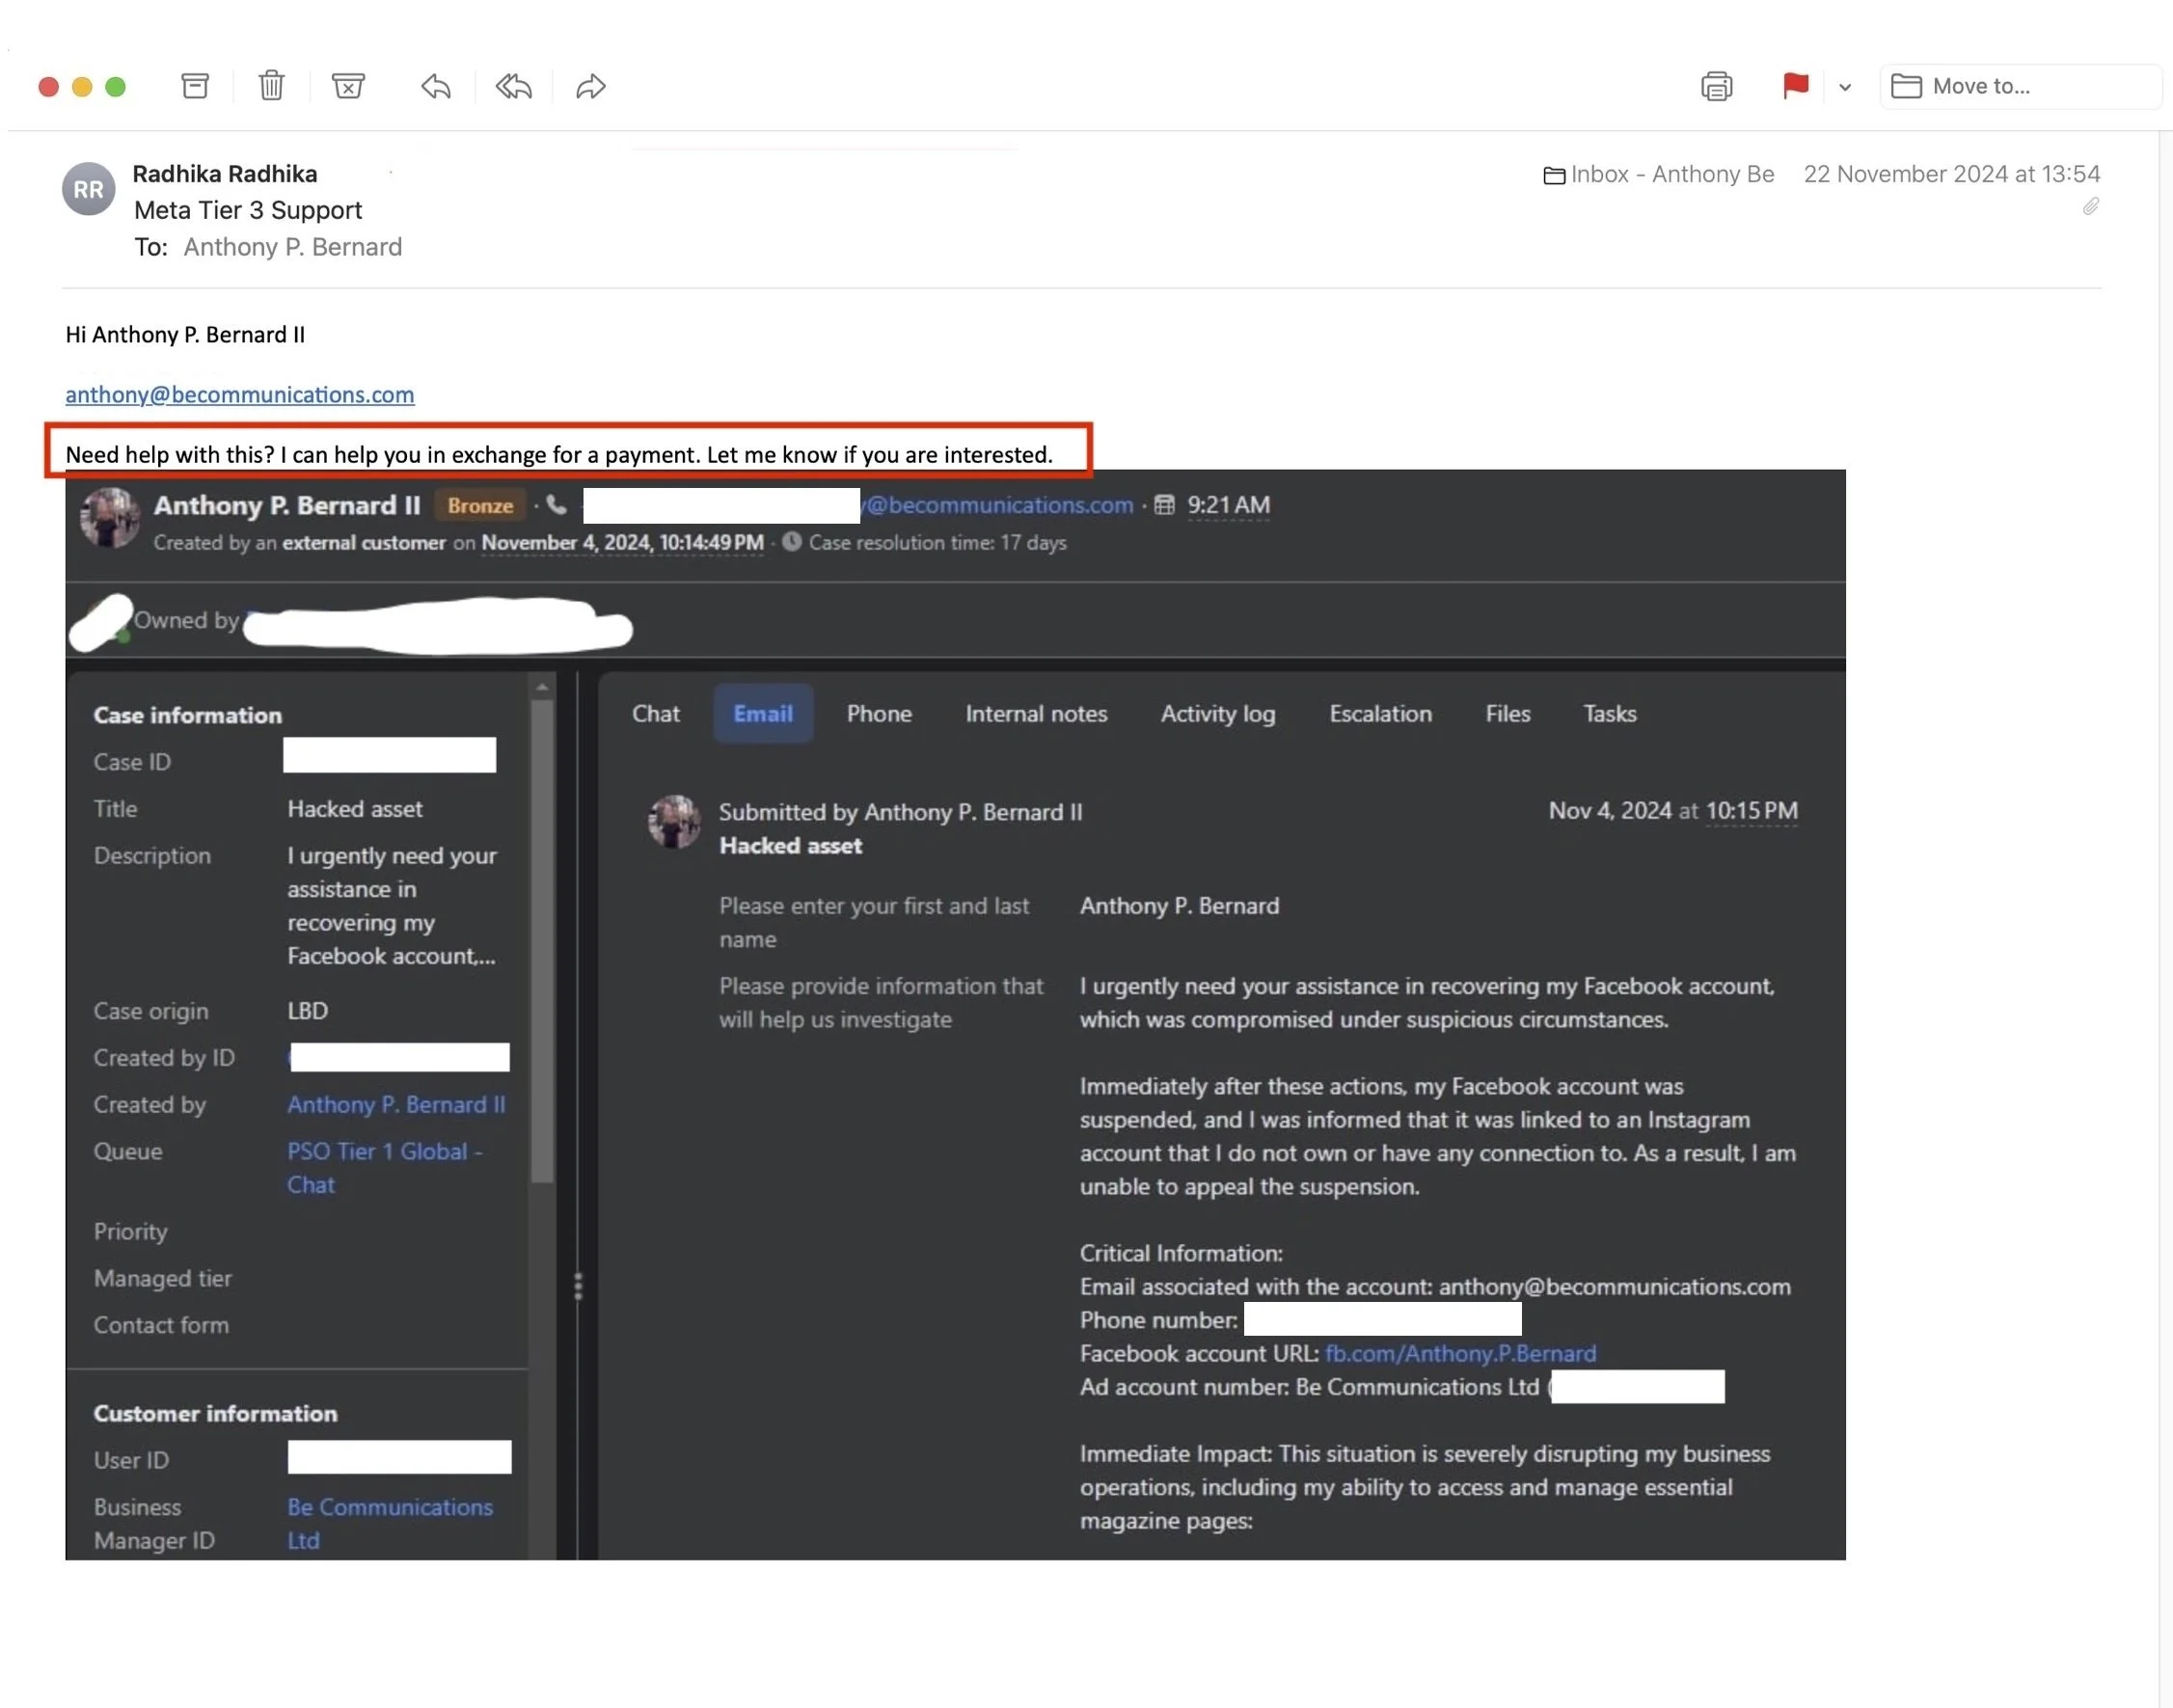Click the paperclip attachment icon
This screenshot has height=1708, width=2173.
pos(2090,207)
